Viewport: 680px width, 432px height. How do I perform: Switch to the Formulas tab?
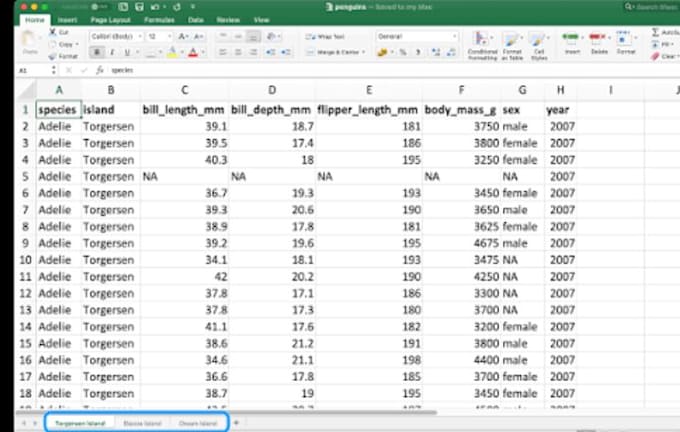coord(159,20)
